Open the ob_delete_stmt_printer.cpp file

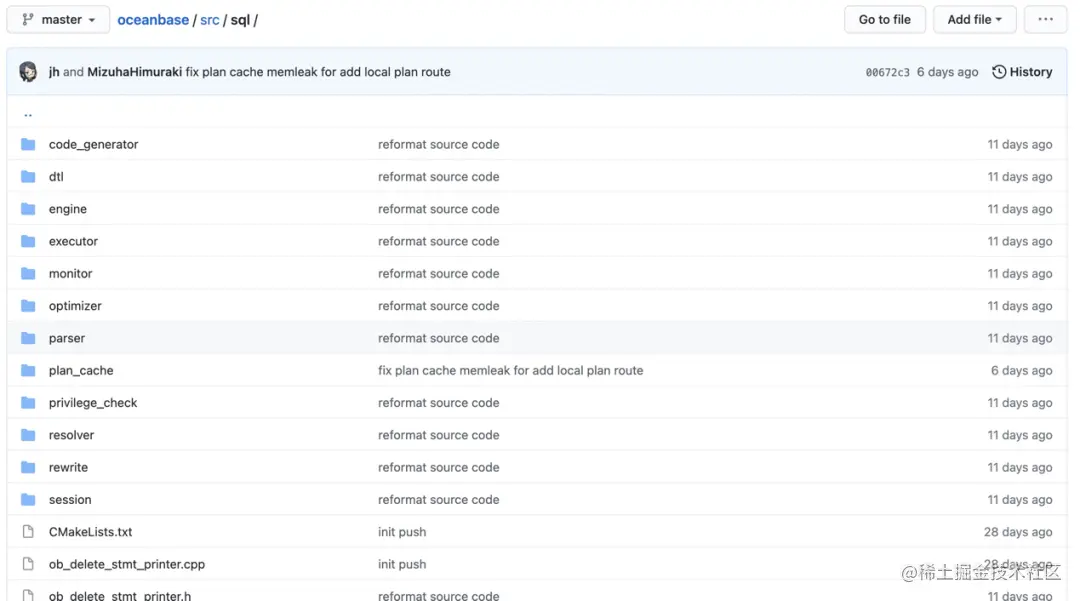(127, 565)
